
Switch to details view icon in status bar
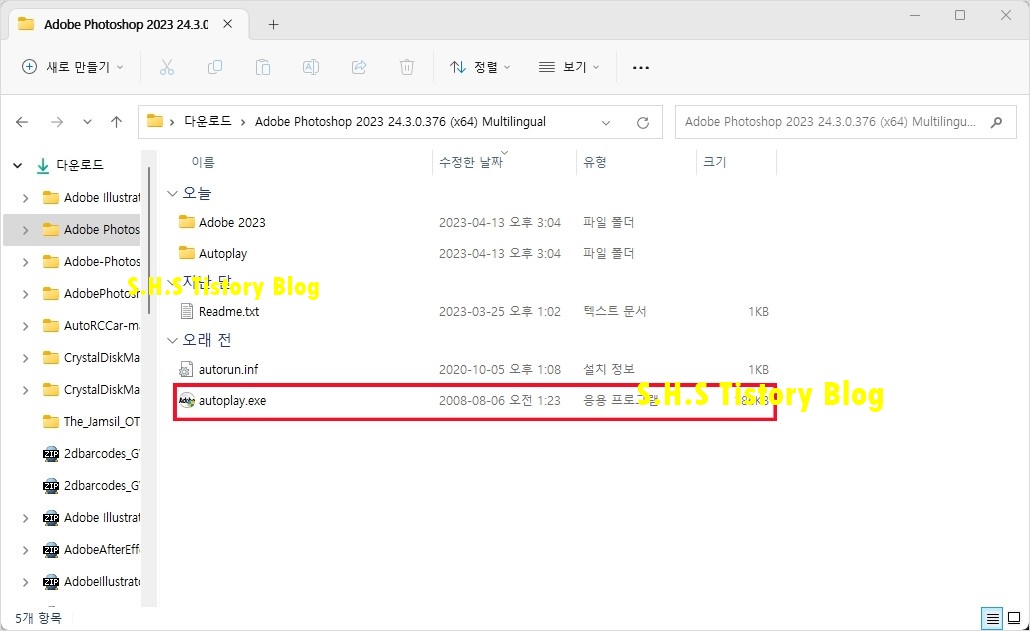click(993, 618)
